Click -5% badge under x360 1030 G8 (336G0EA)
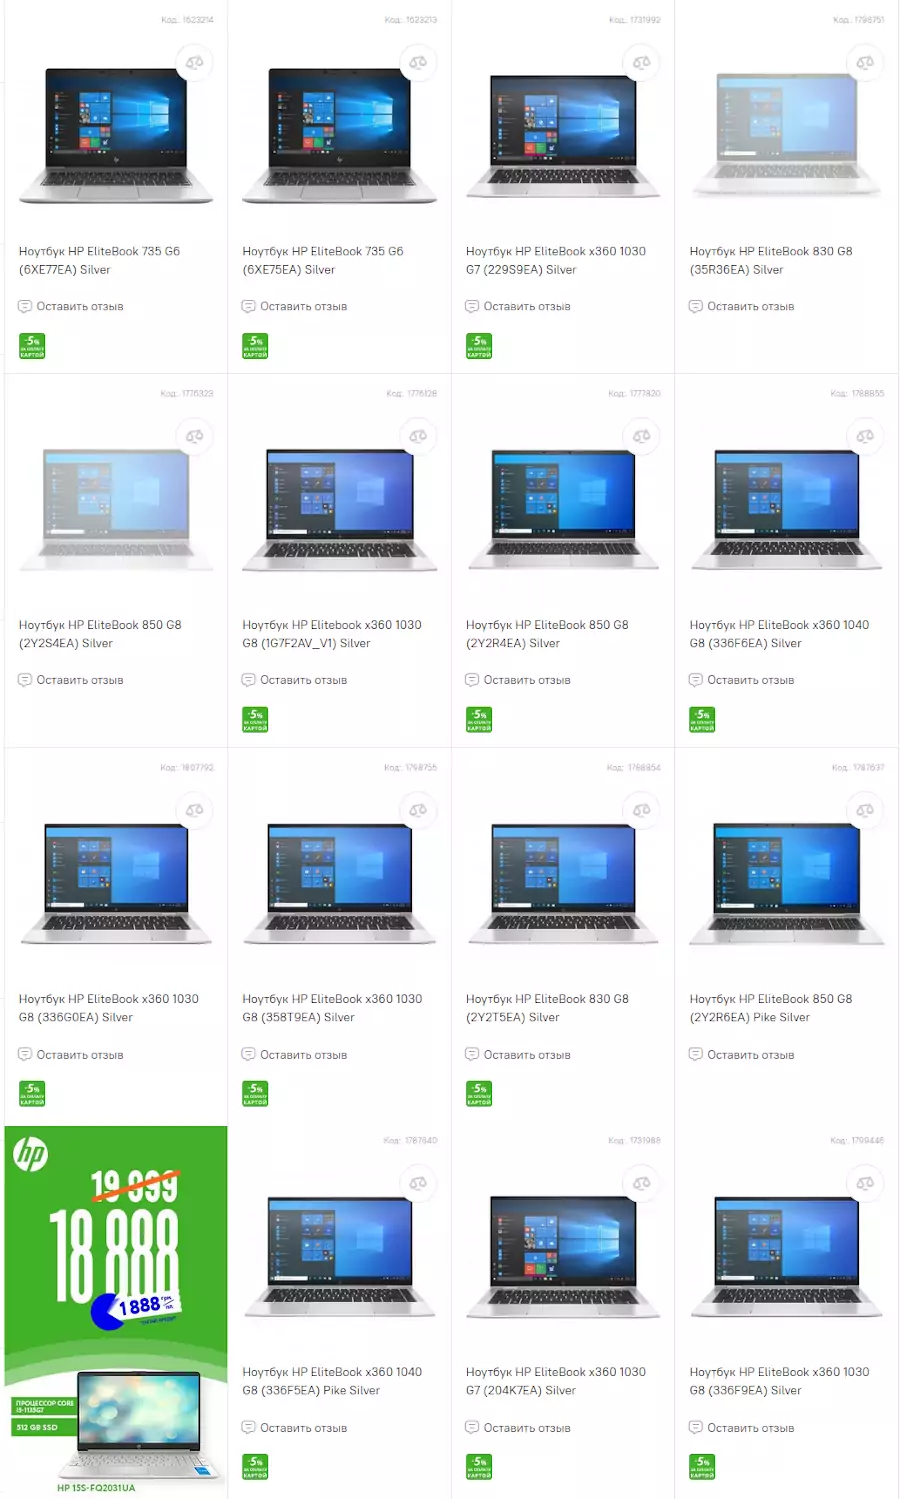The width and height of the screenshot is (900, 1499). click(x=32, y=1094)
